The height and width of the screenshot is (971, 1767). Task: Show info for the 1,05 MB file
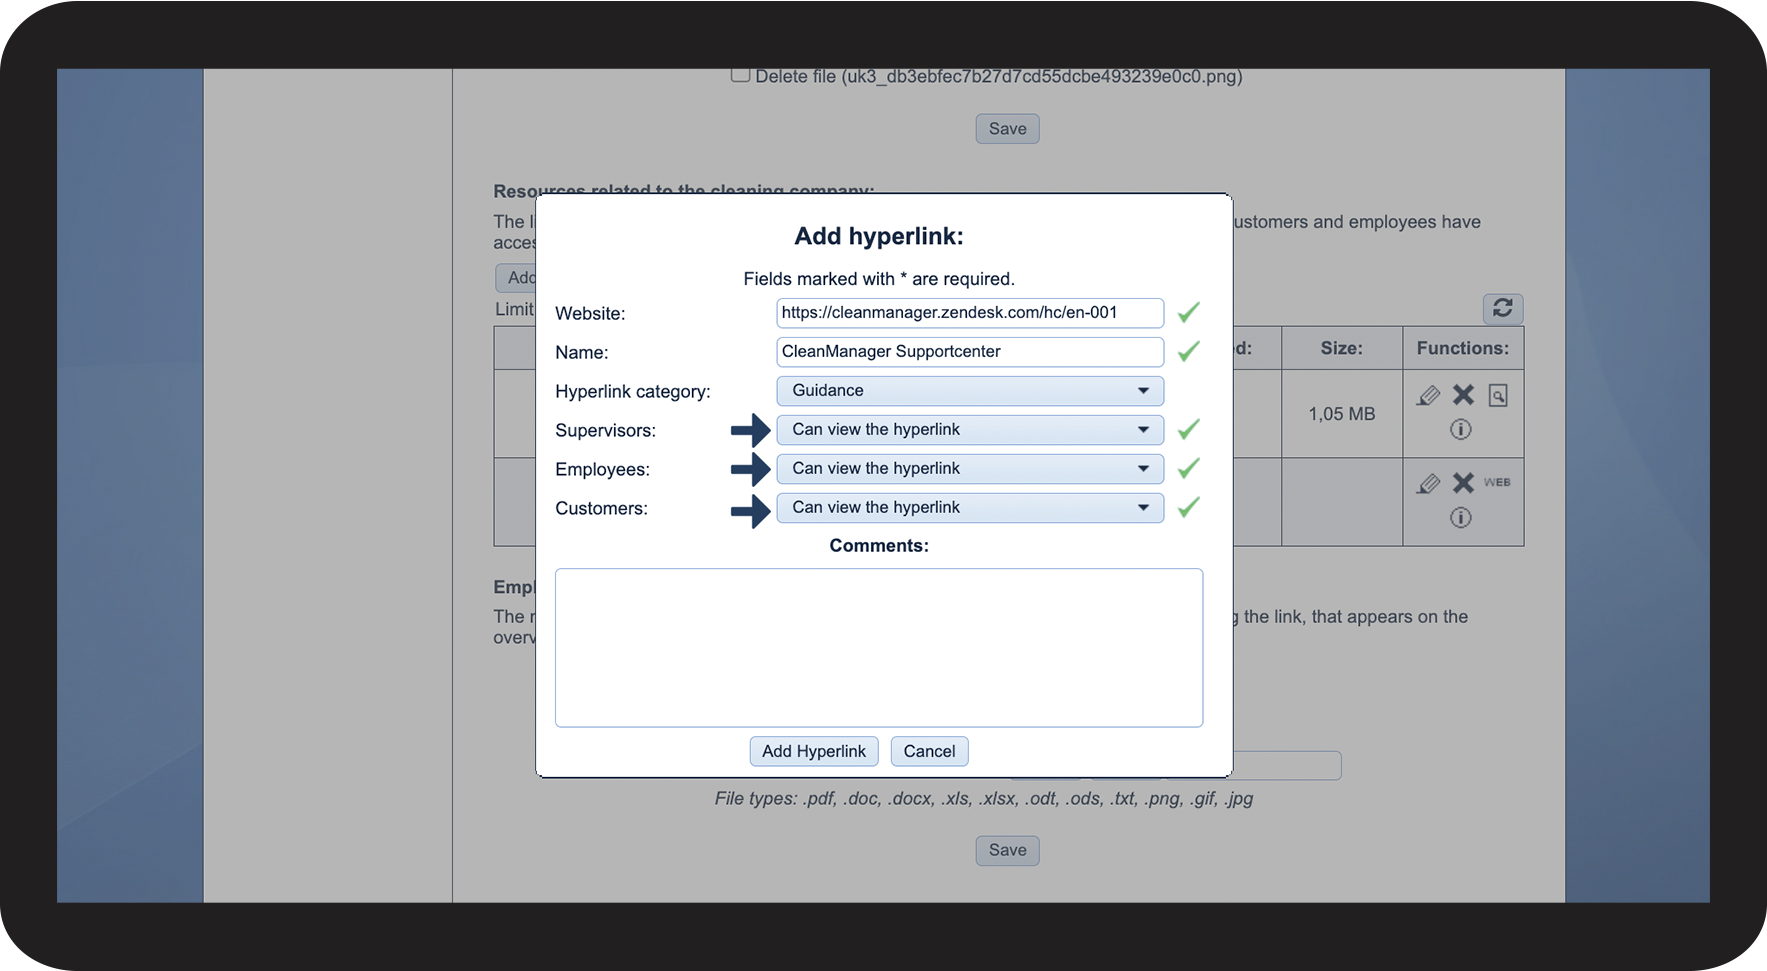click(1460, 429)
